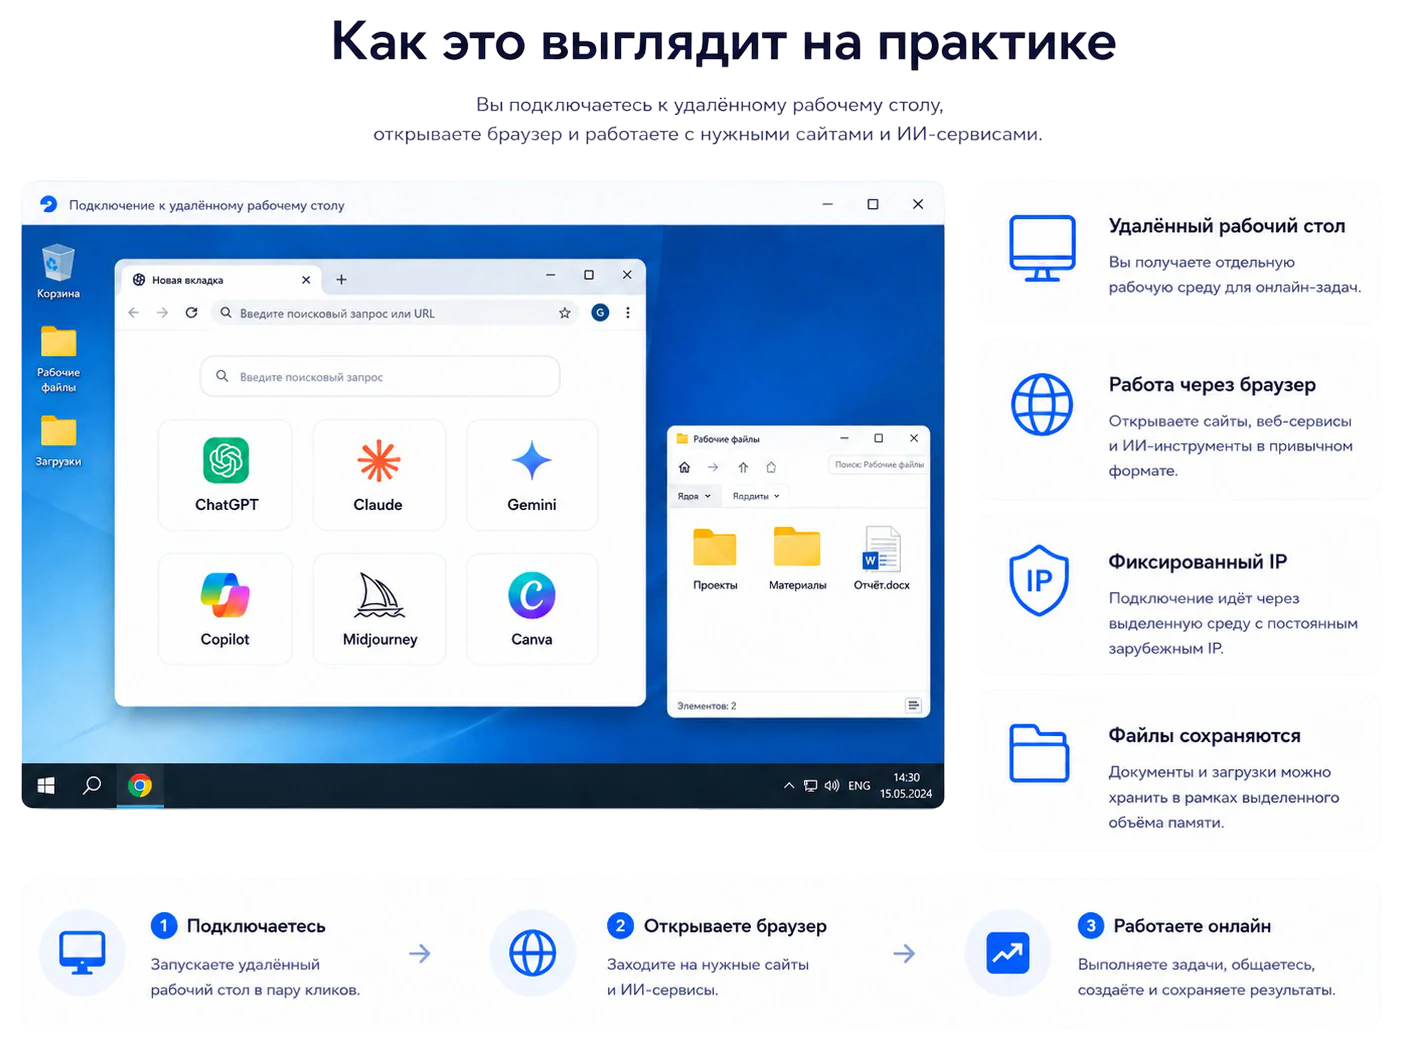Open the Gemini shortcut tile

click(532, 475)
